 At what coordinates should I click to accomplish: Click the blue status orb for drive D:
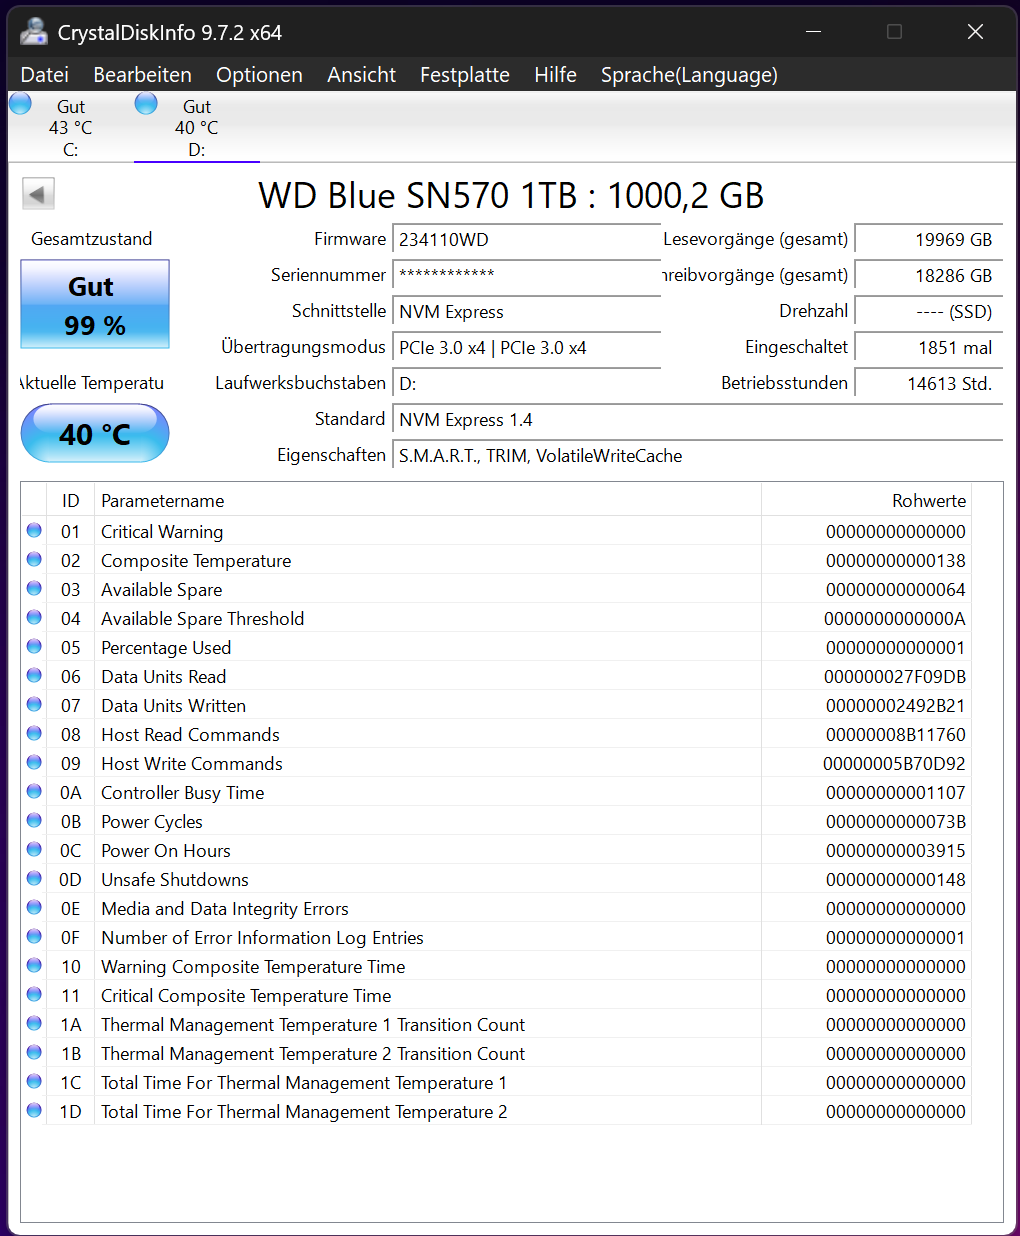pyautogui.click(x=146, y=103)
